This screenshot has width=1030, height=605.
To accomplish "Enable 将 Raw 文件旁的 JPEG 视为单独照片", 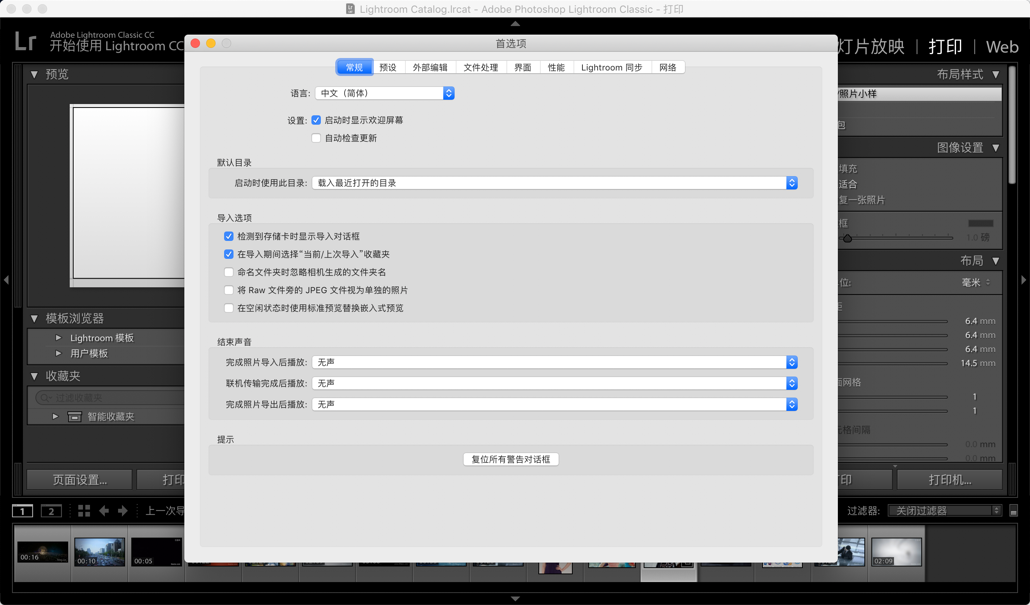I will click(x=228, y=290).
